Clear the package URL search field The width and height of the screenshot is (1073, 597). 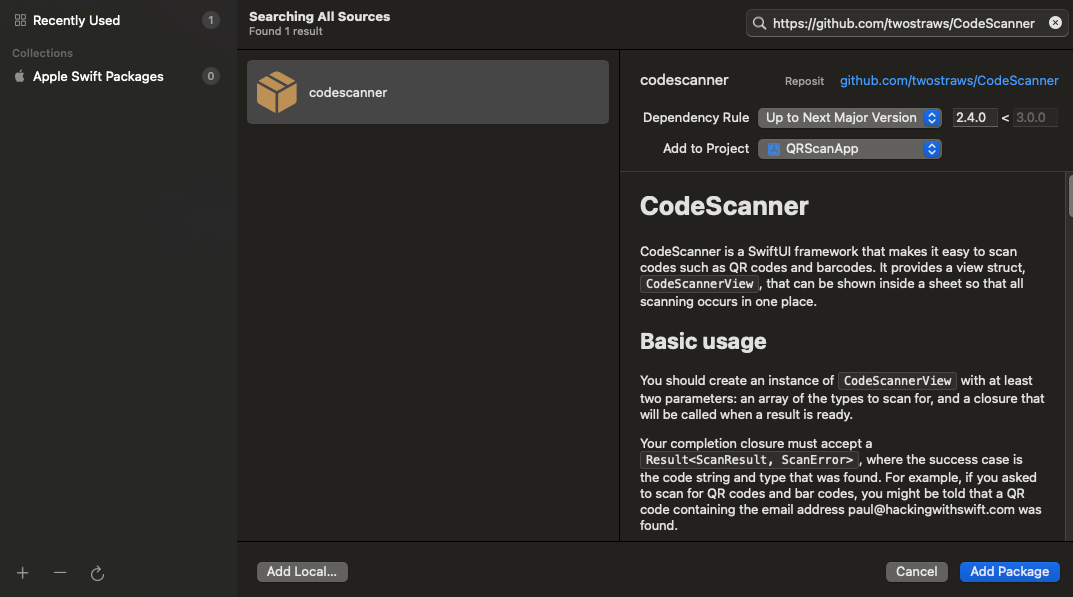click(x=1055, y=23)
